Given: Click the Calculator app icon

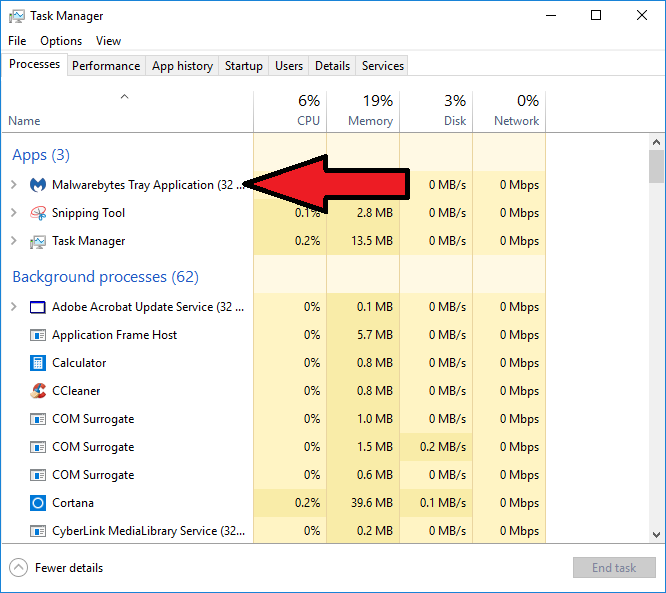Looking at the screenshot, I should (x=38, y=363).
